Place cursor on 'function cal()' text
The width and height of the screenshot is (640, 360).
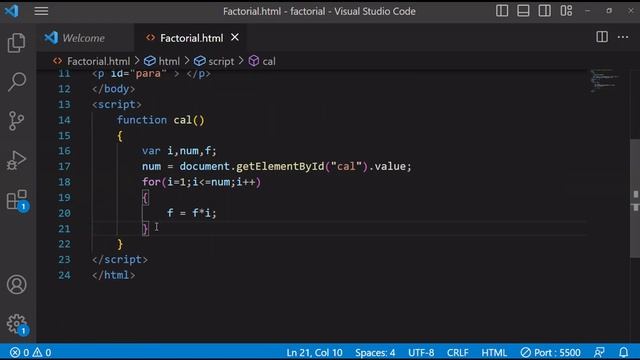pyautogui.click(x=161, y=120)
